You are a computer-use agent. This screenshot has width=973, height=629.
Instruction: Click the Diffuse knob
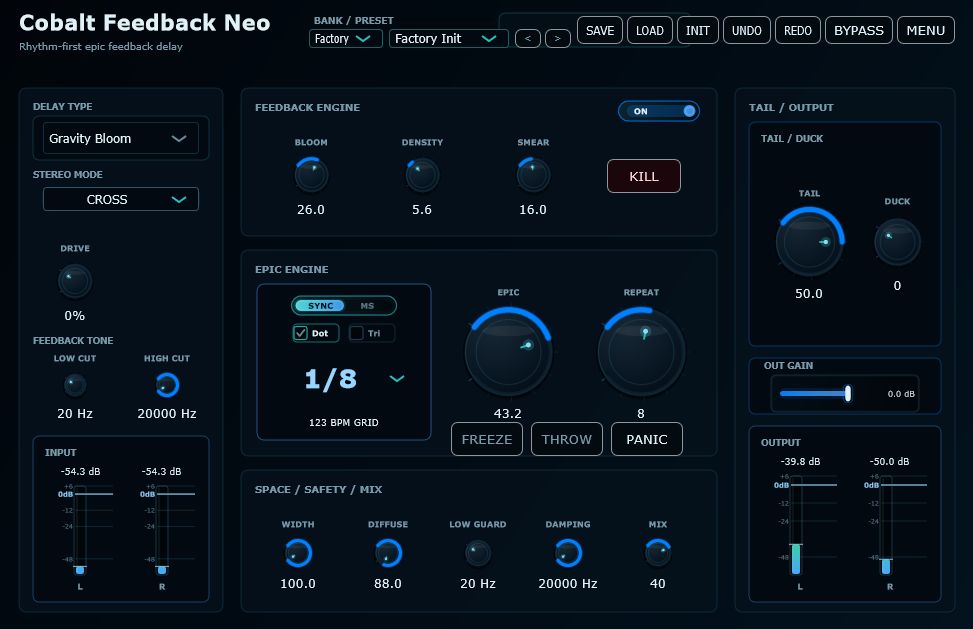pyautogui.click(x=388, y=553)
